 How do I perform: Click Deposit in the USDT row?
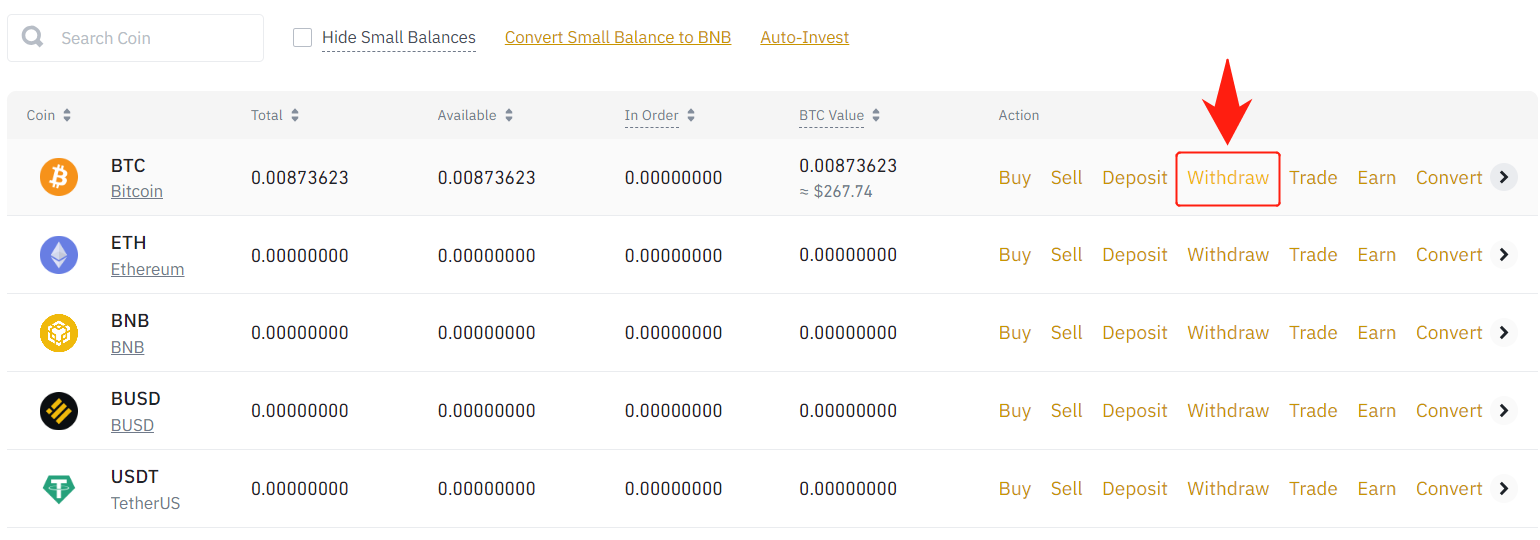tap(1135, 489)
